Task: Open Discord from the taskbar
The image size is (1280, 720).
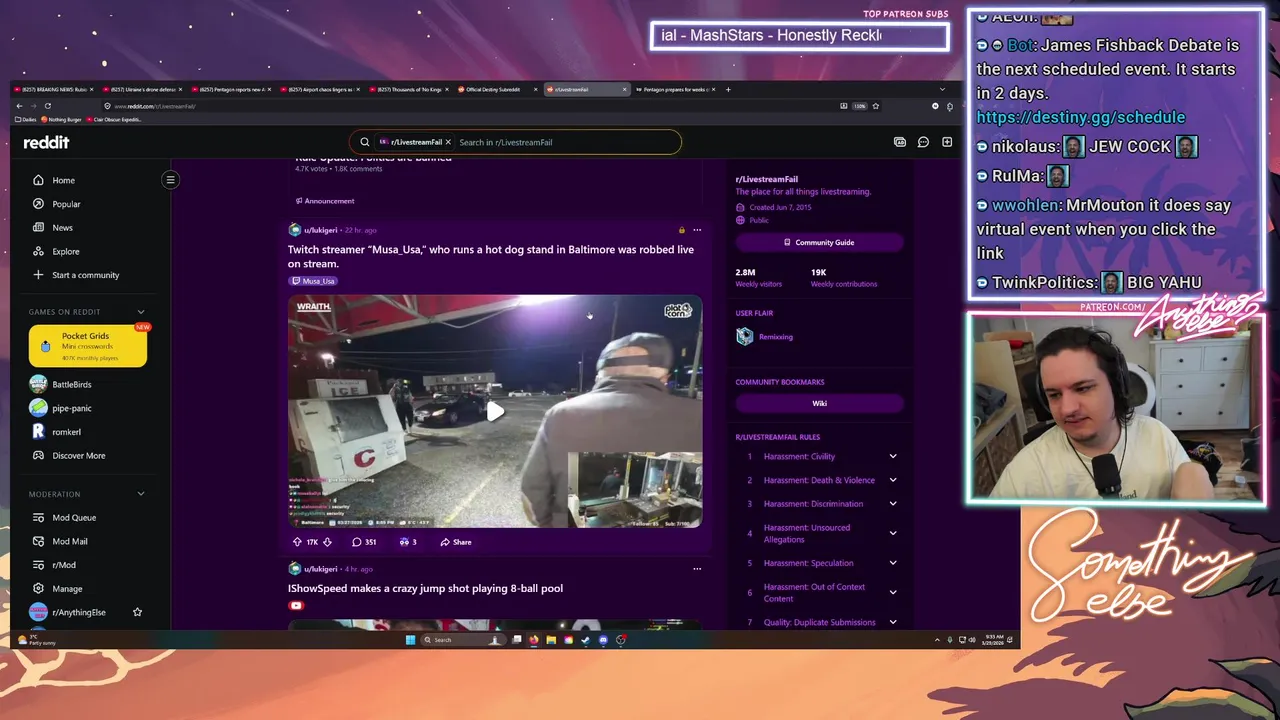Action: pyautogui.click(x=603, y=640)
